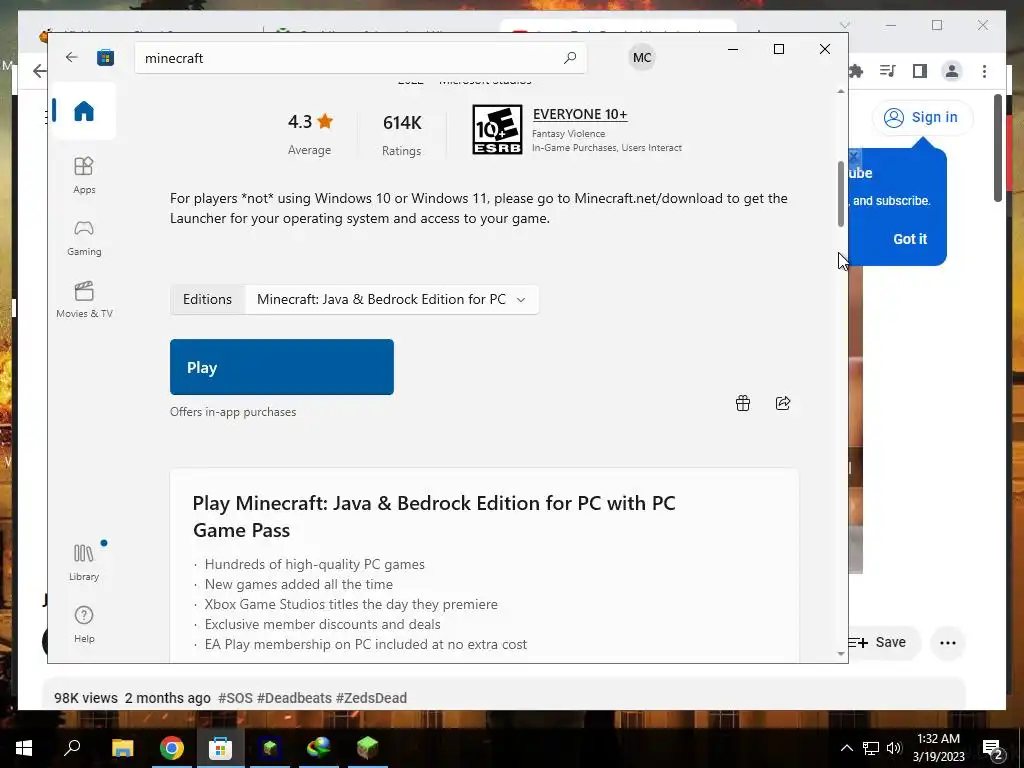Click the share icon for Minecraft
Viewport: 1024px width, 768px height.
click(783, 403)
